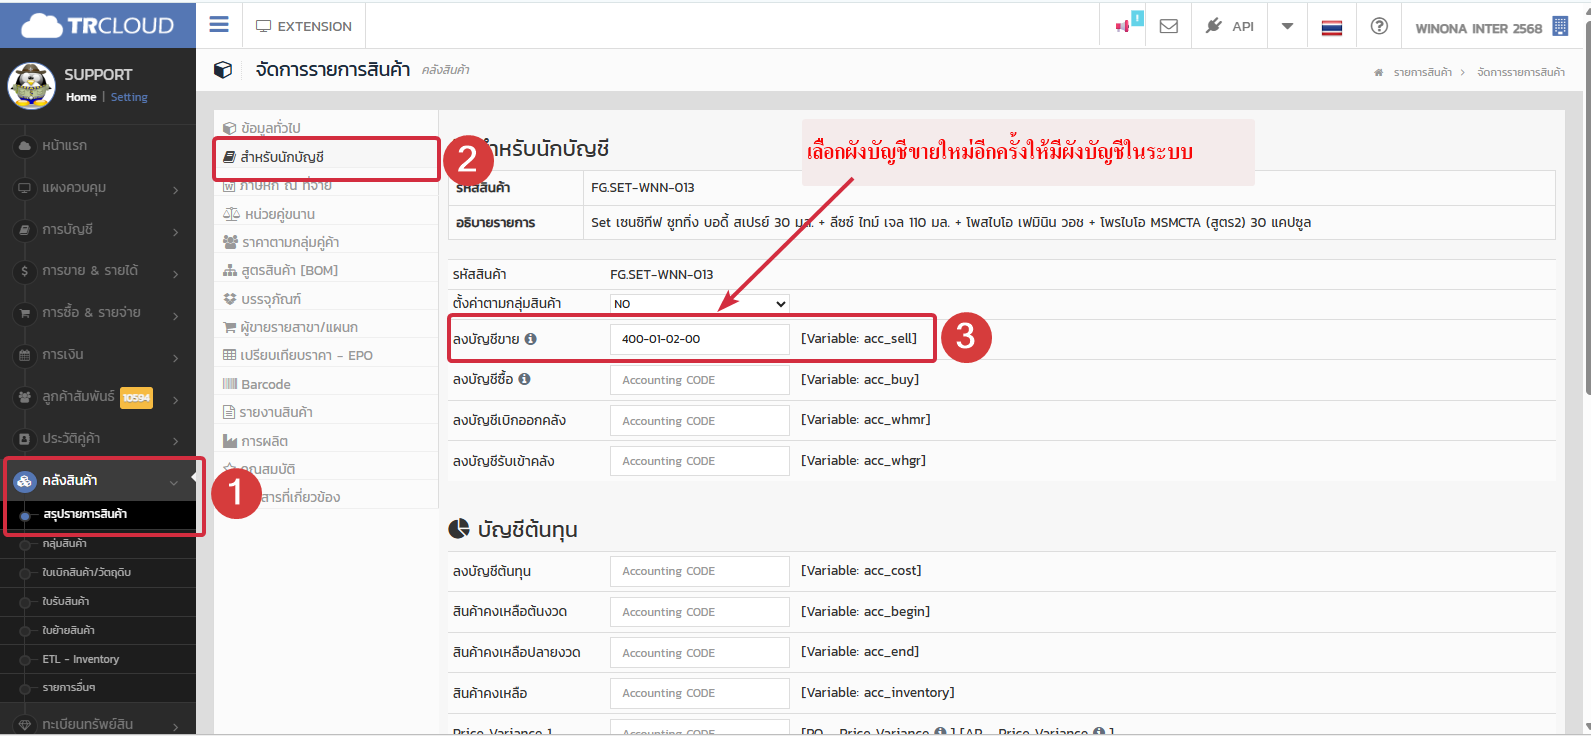Viewport: 1591px width, 736px height.
Task: Click the building icon beside WINONA INTER 2568
Action: pos(1560,27)
